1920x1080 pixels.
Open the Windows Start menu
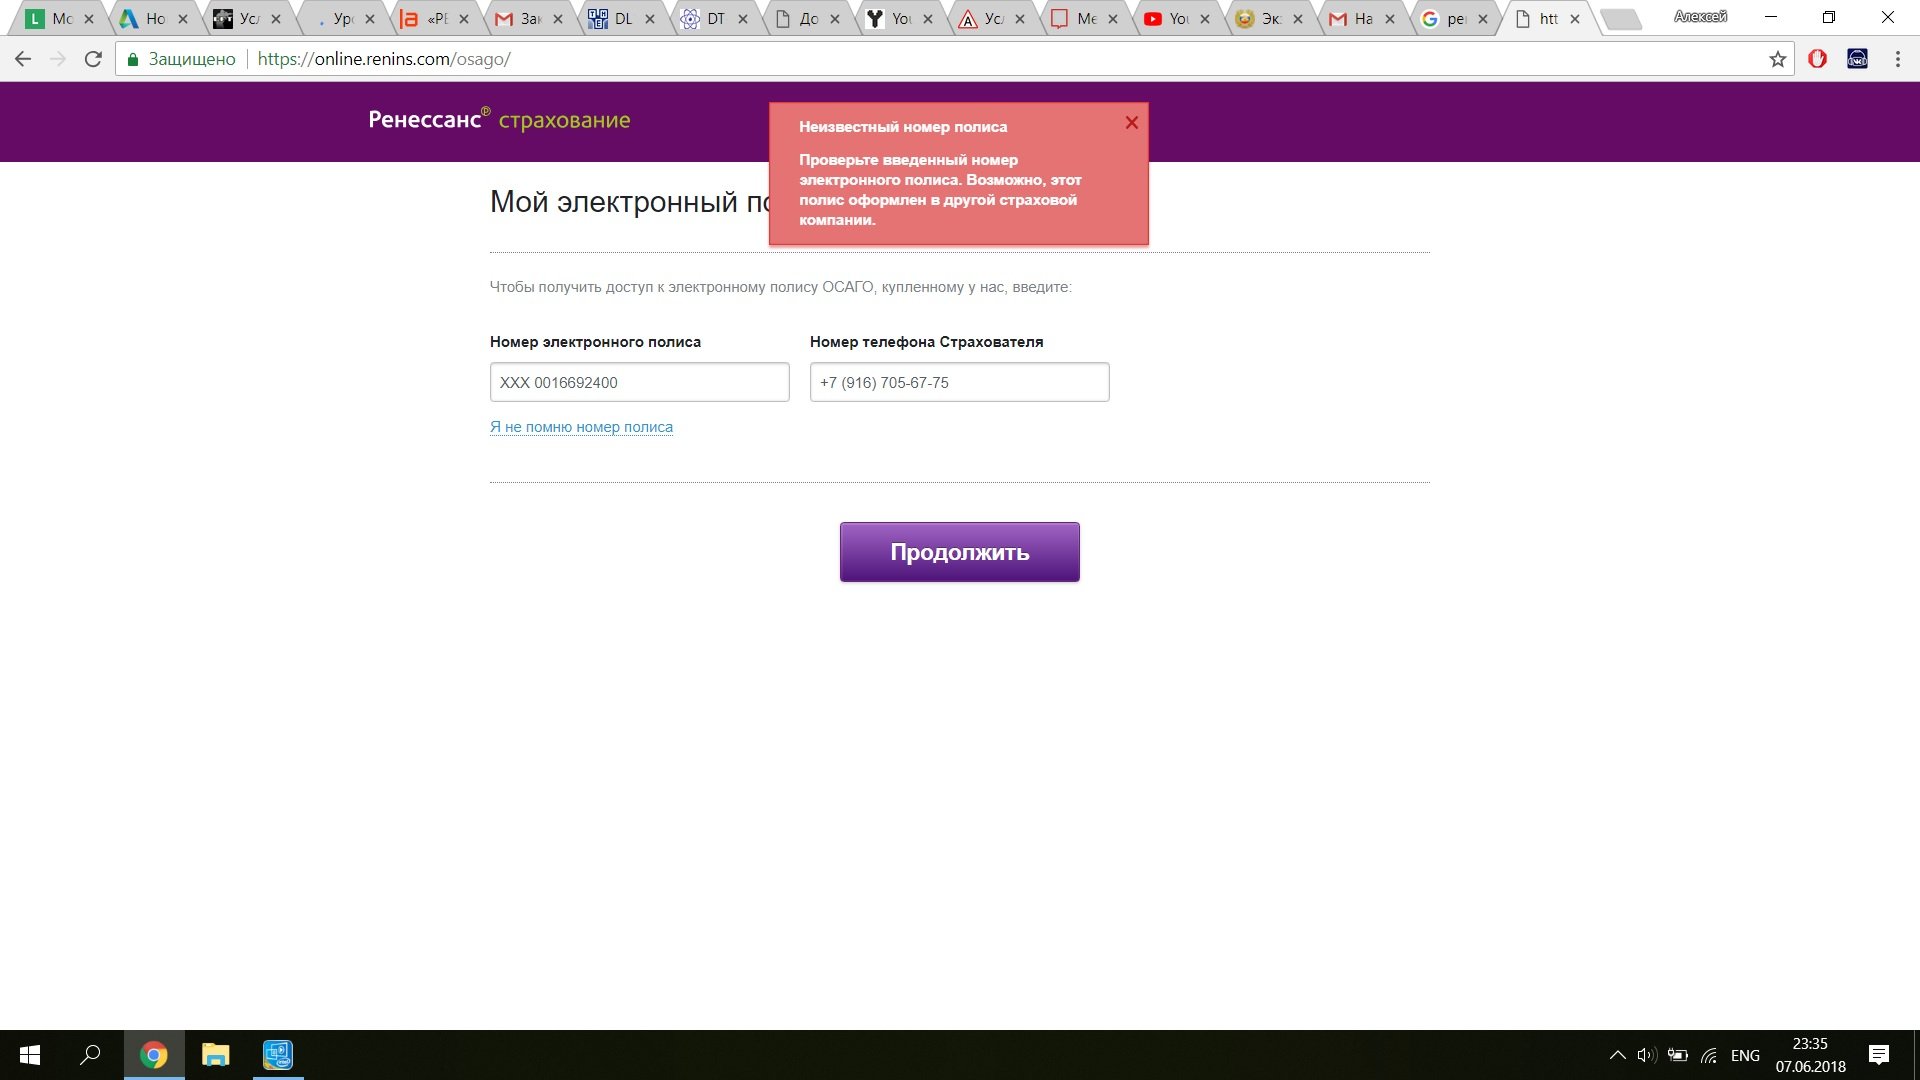pyautogui.click(x=30, y=1055)
